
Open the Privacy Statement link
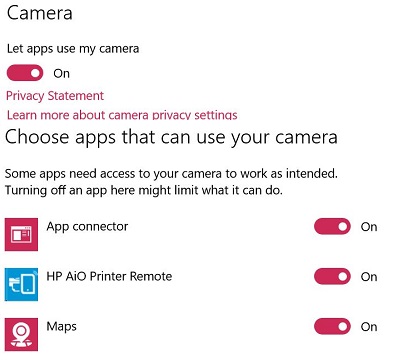pyautogui.click(x=55, y=96)
